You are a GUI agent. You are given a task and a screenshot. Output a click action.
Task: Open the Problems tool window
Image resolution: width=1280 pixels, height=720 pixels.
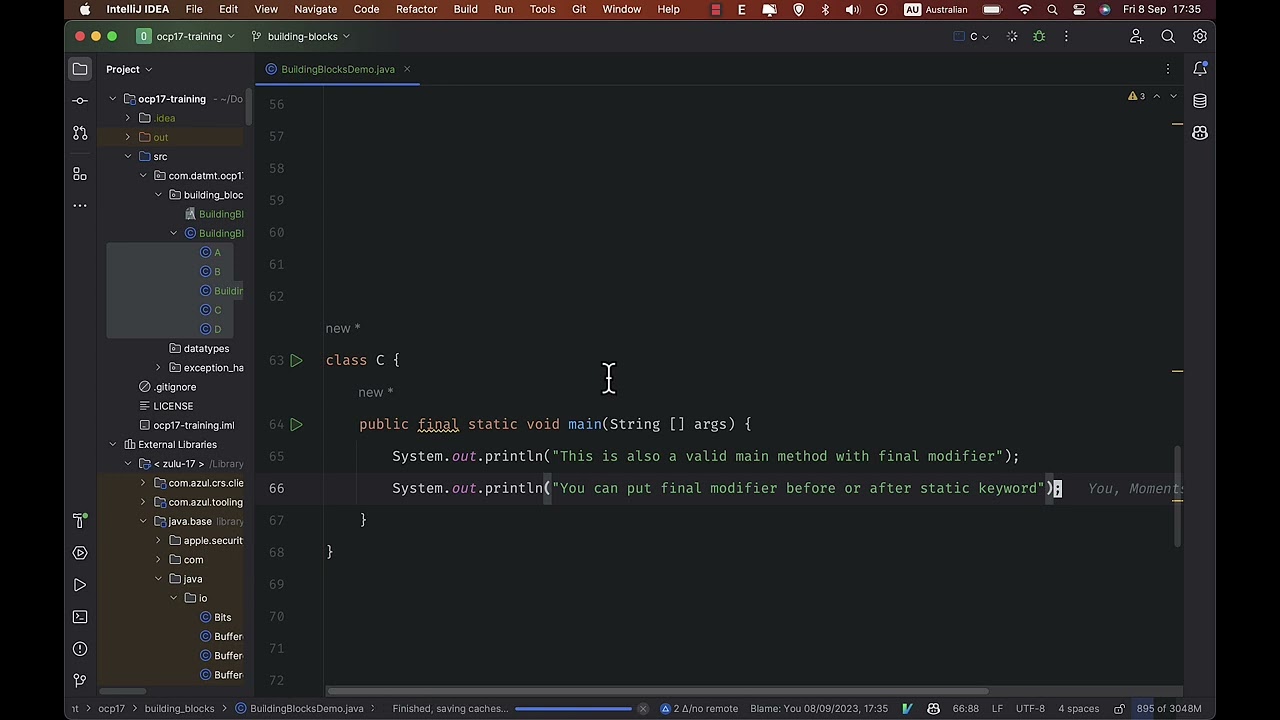coord(80,649)
